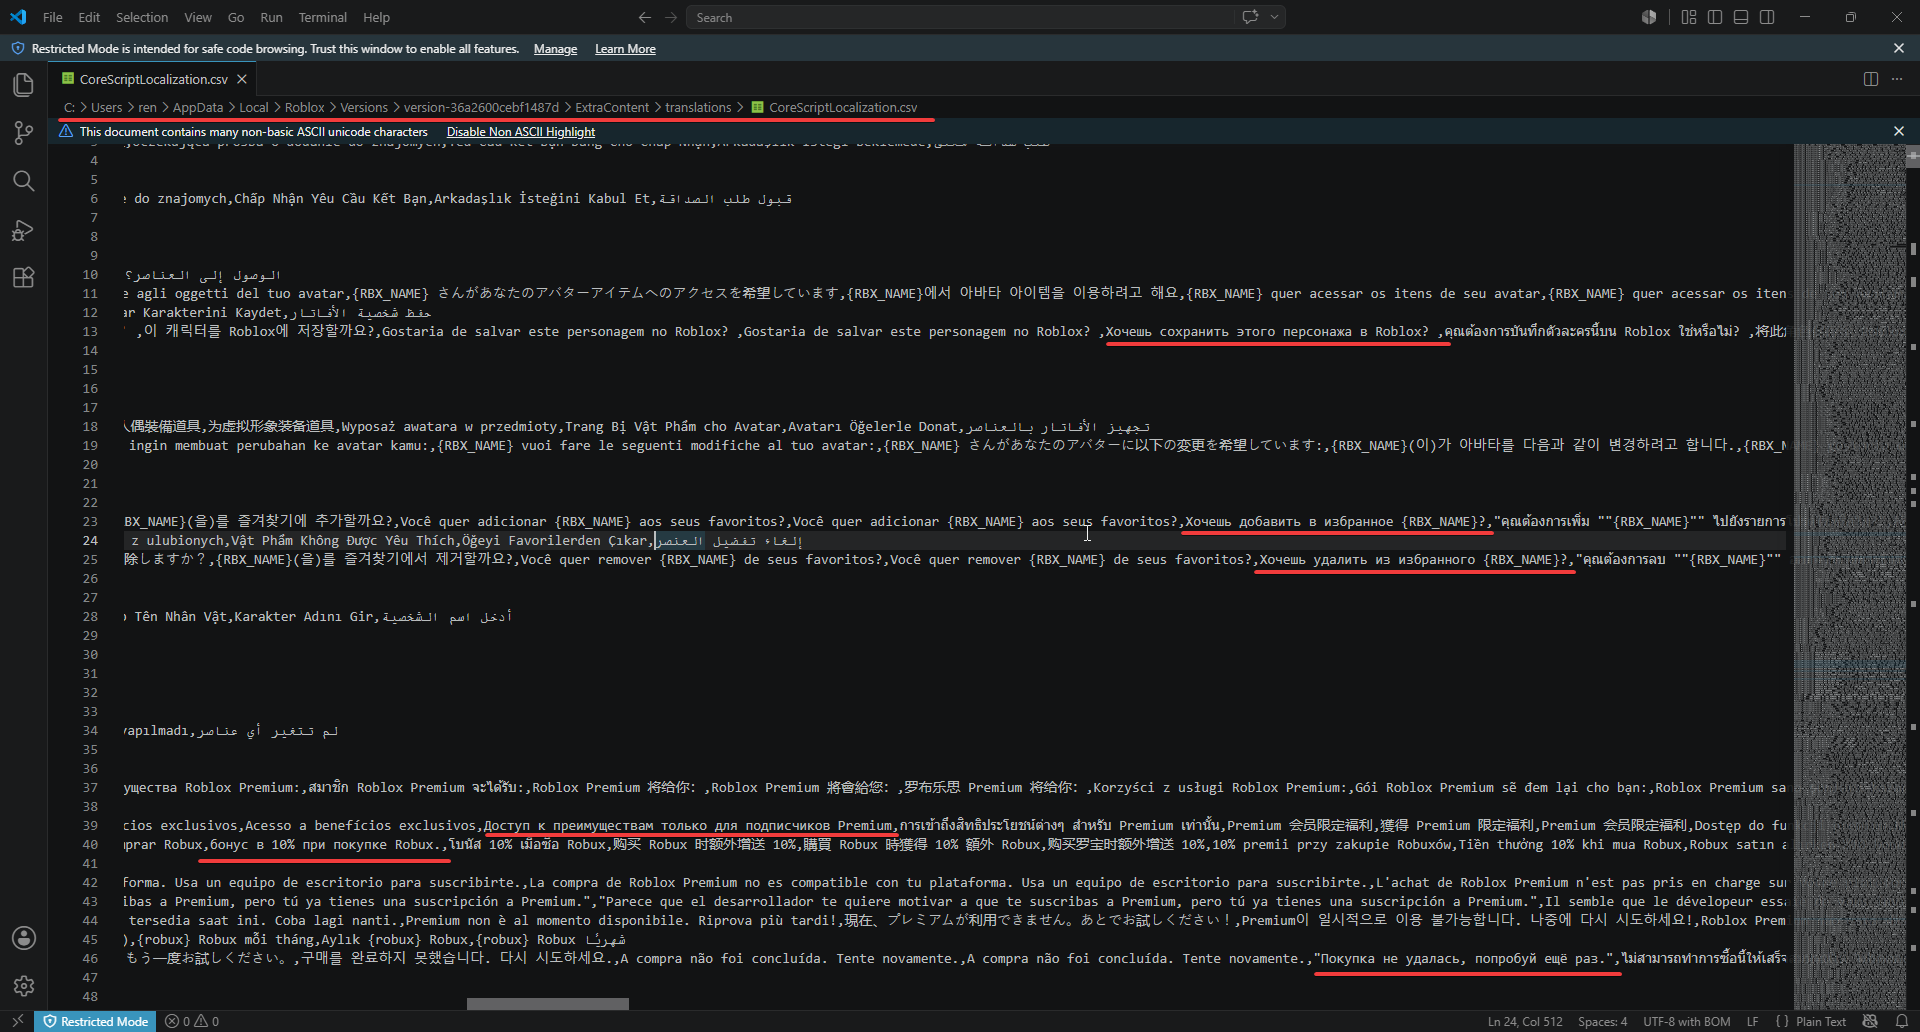Open the Help menu

pyautogui.click(x=377, y=17)
